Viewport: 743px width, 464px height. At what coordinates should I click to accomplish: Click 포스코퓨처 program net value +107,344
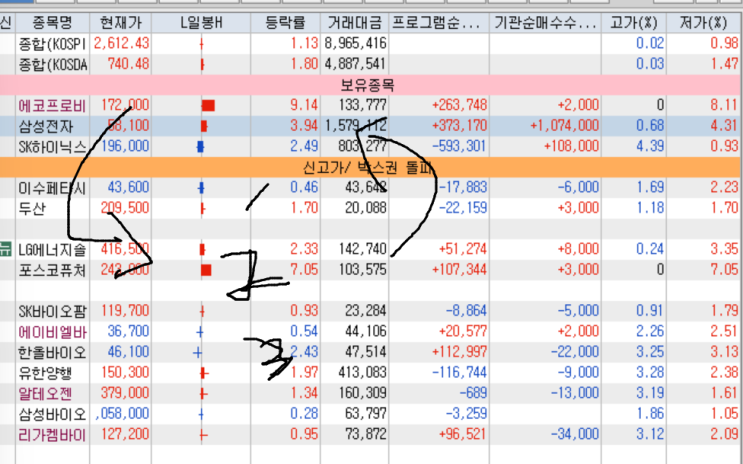click(x=459, y=270)
